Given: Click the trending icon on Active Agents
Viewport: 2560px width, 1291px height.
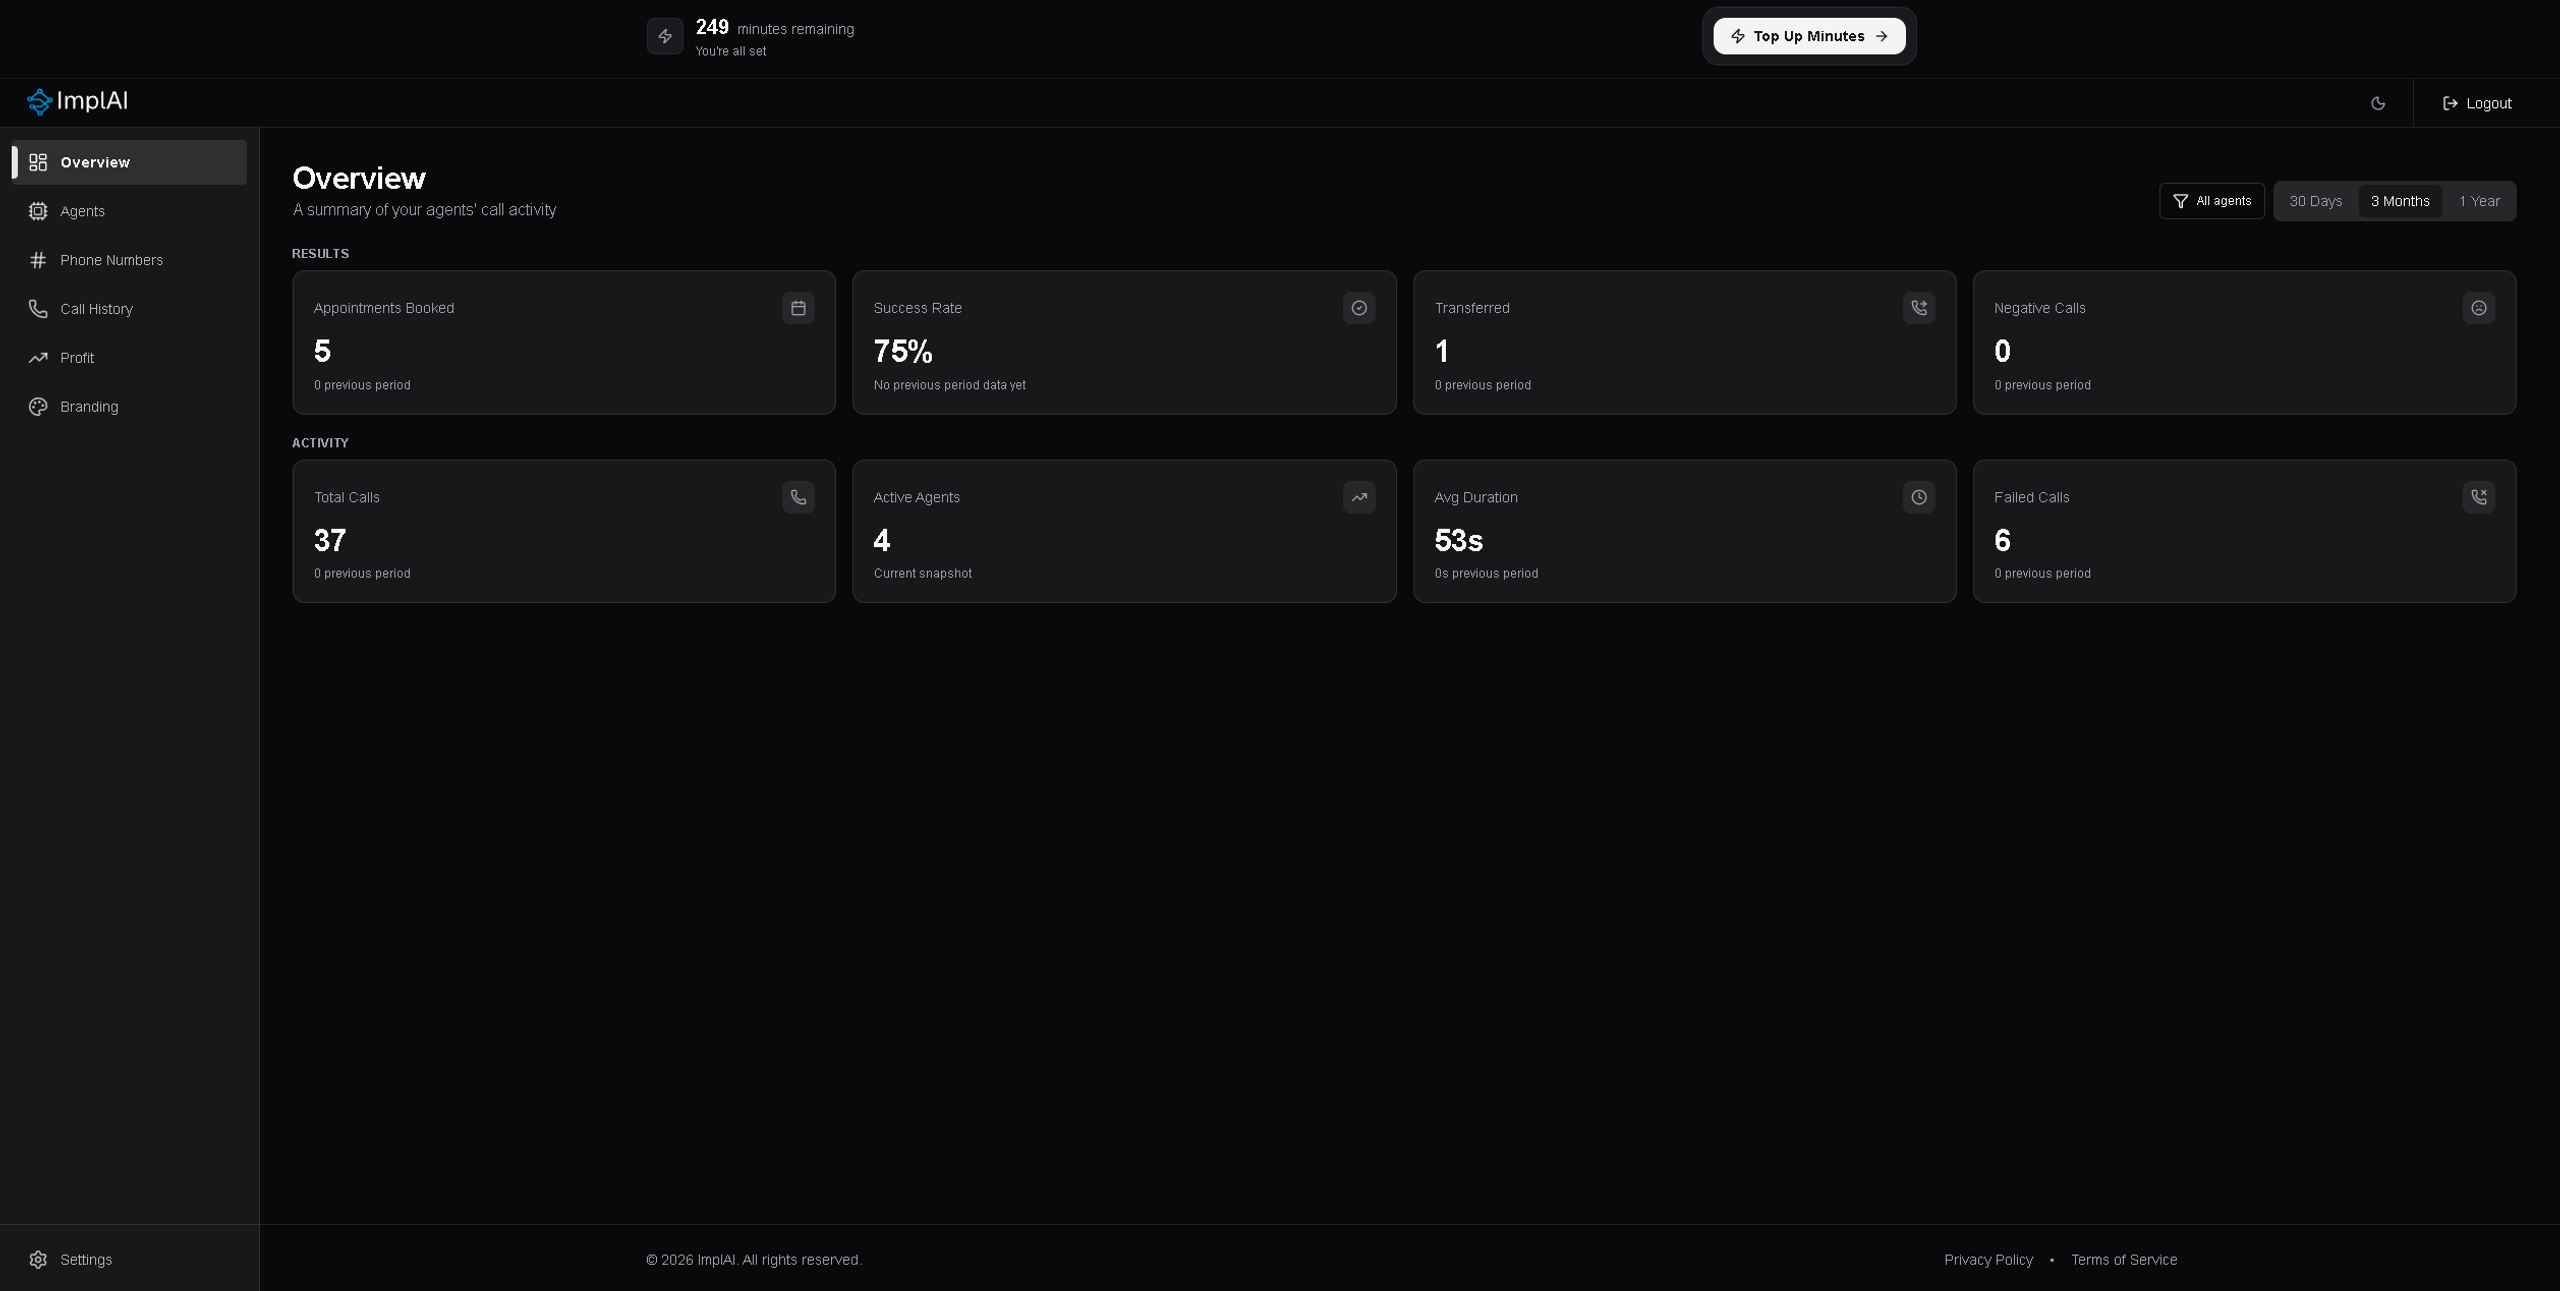Looking at the screenshot, I should coord(1359,497).
